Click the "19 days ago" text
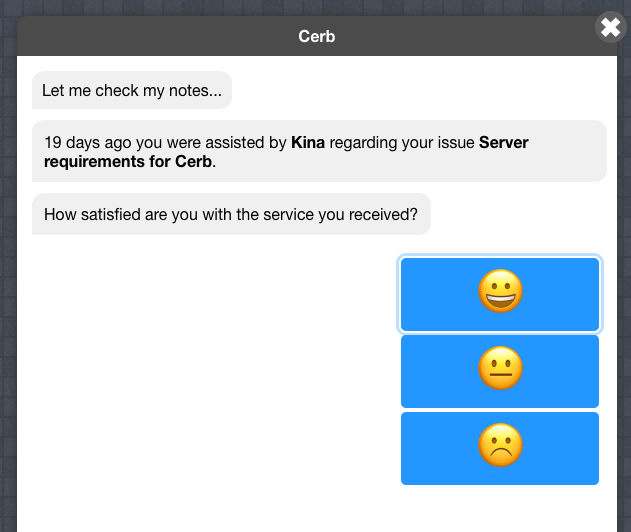The image size is (631, 532). 88,142
